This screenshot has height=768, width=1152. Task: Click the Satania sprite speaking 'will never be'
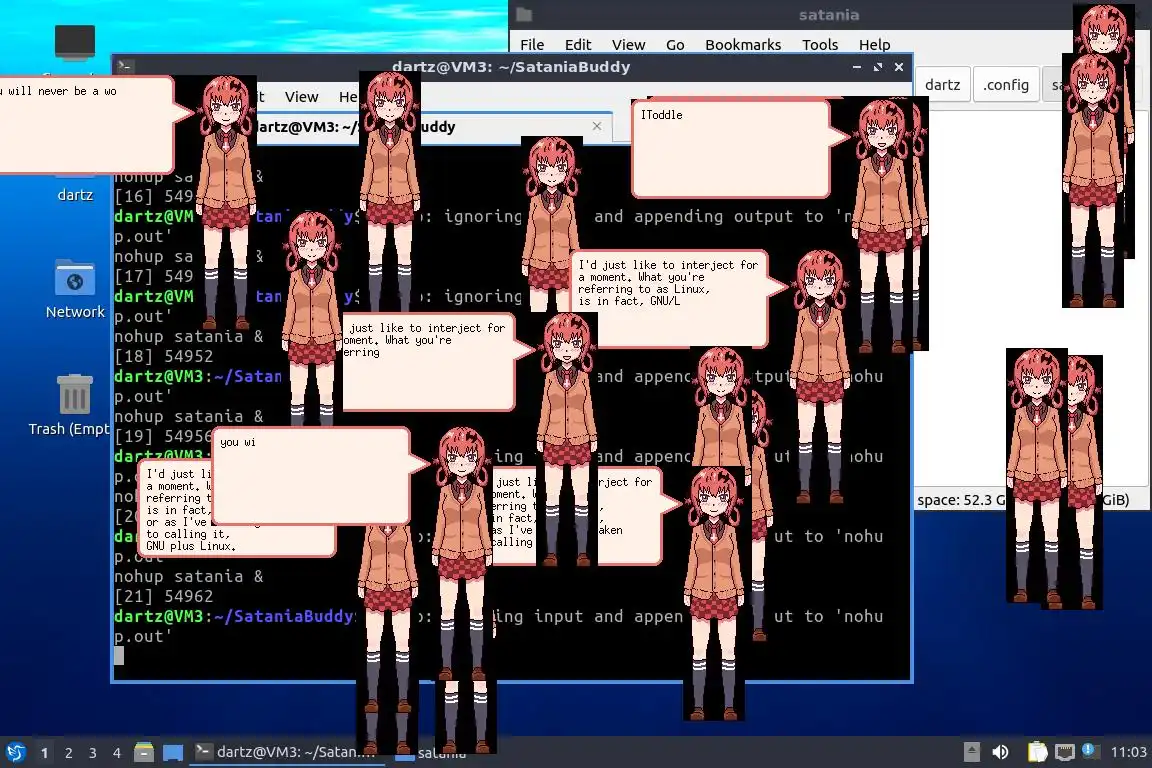[226, 202]
